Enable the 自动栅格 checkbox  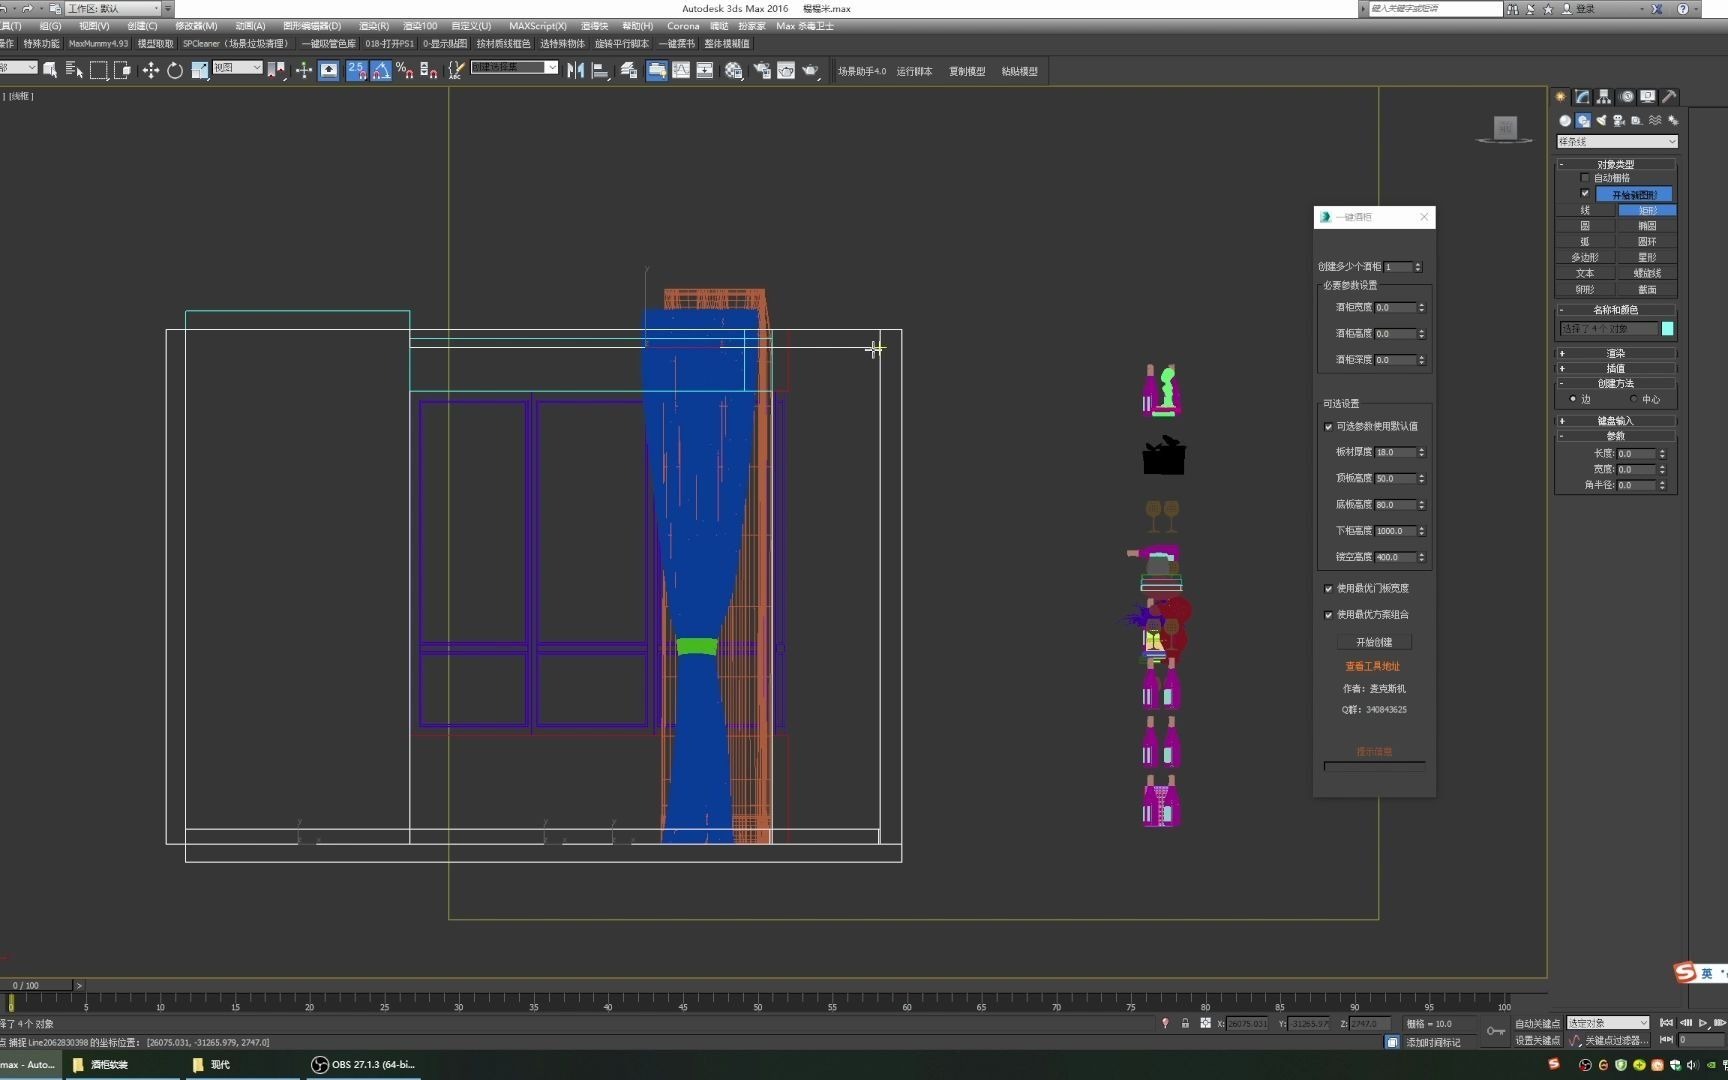pyautogui.click(x=1584, y=177)
